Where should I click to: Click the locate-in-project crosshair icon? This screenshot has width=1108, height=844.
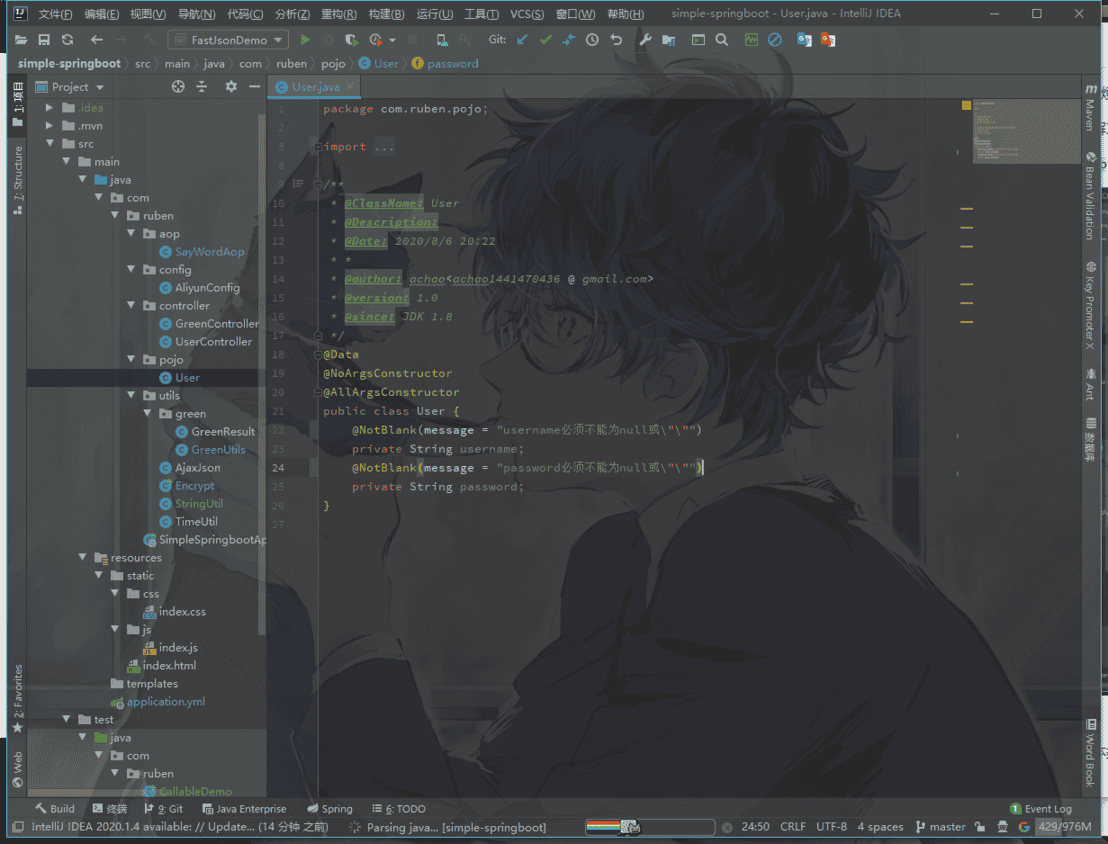pos(178,87)
